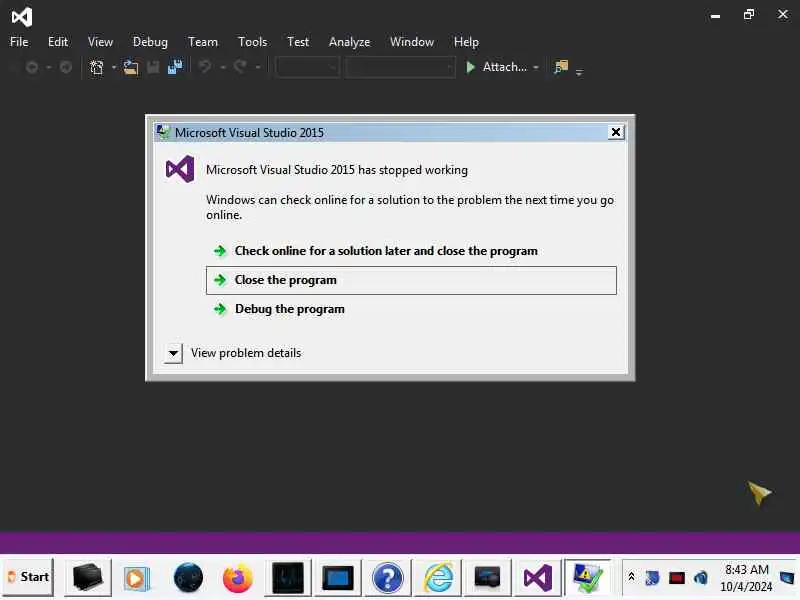This screenshot has width=800, height=600.
Task: Open the Tools menu
Action: (x=252, y=42)
